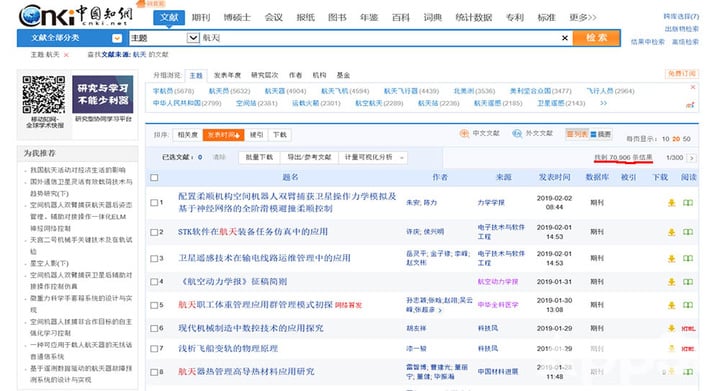Sort results by 相关度
Viewport: 720px width, 391px height.
187,135
